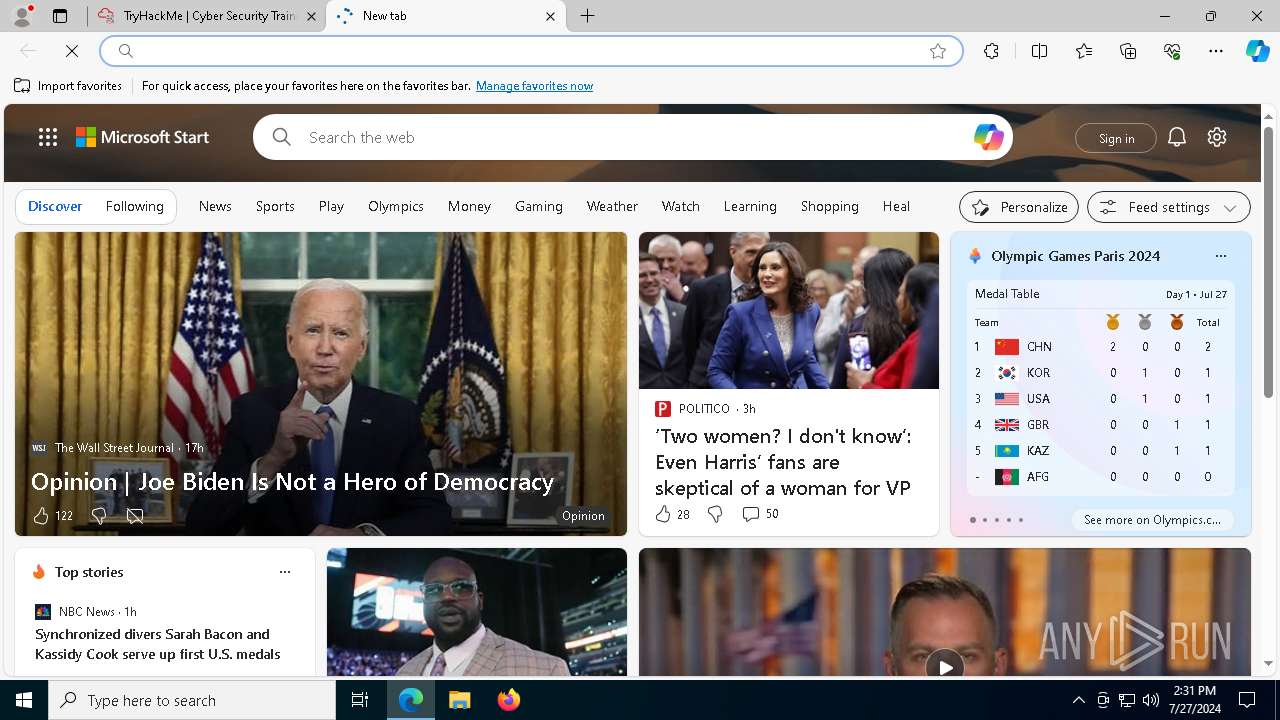Enable split screen view

(1039, 51)
